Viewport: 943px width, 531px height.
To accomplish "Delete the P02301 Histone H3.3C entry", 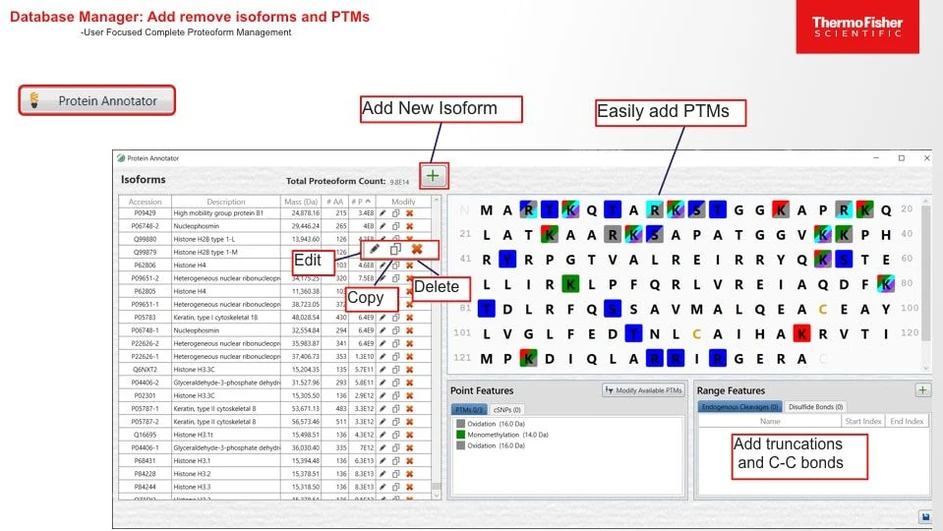I will coord(410,396).
